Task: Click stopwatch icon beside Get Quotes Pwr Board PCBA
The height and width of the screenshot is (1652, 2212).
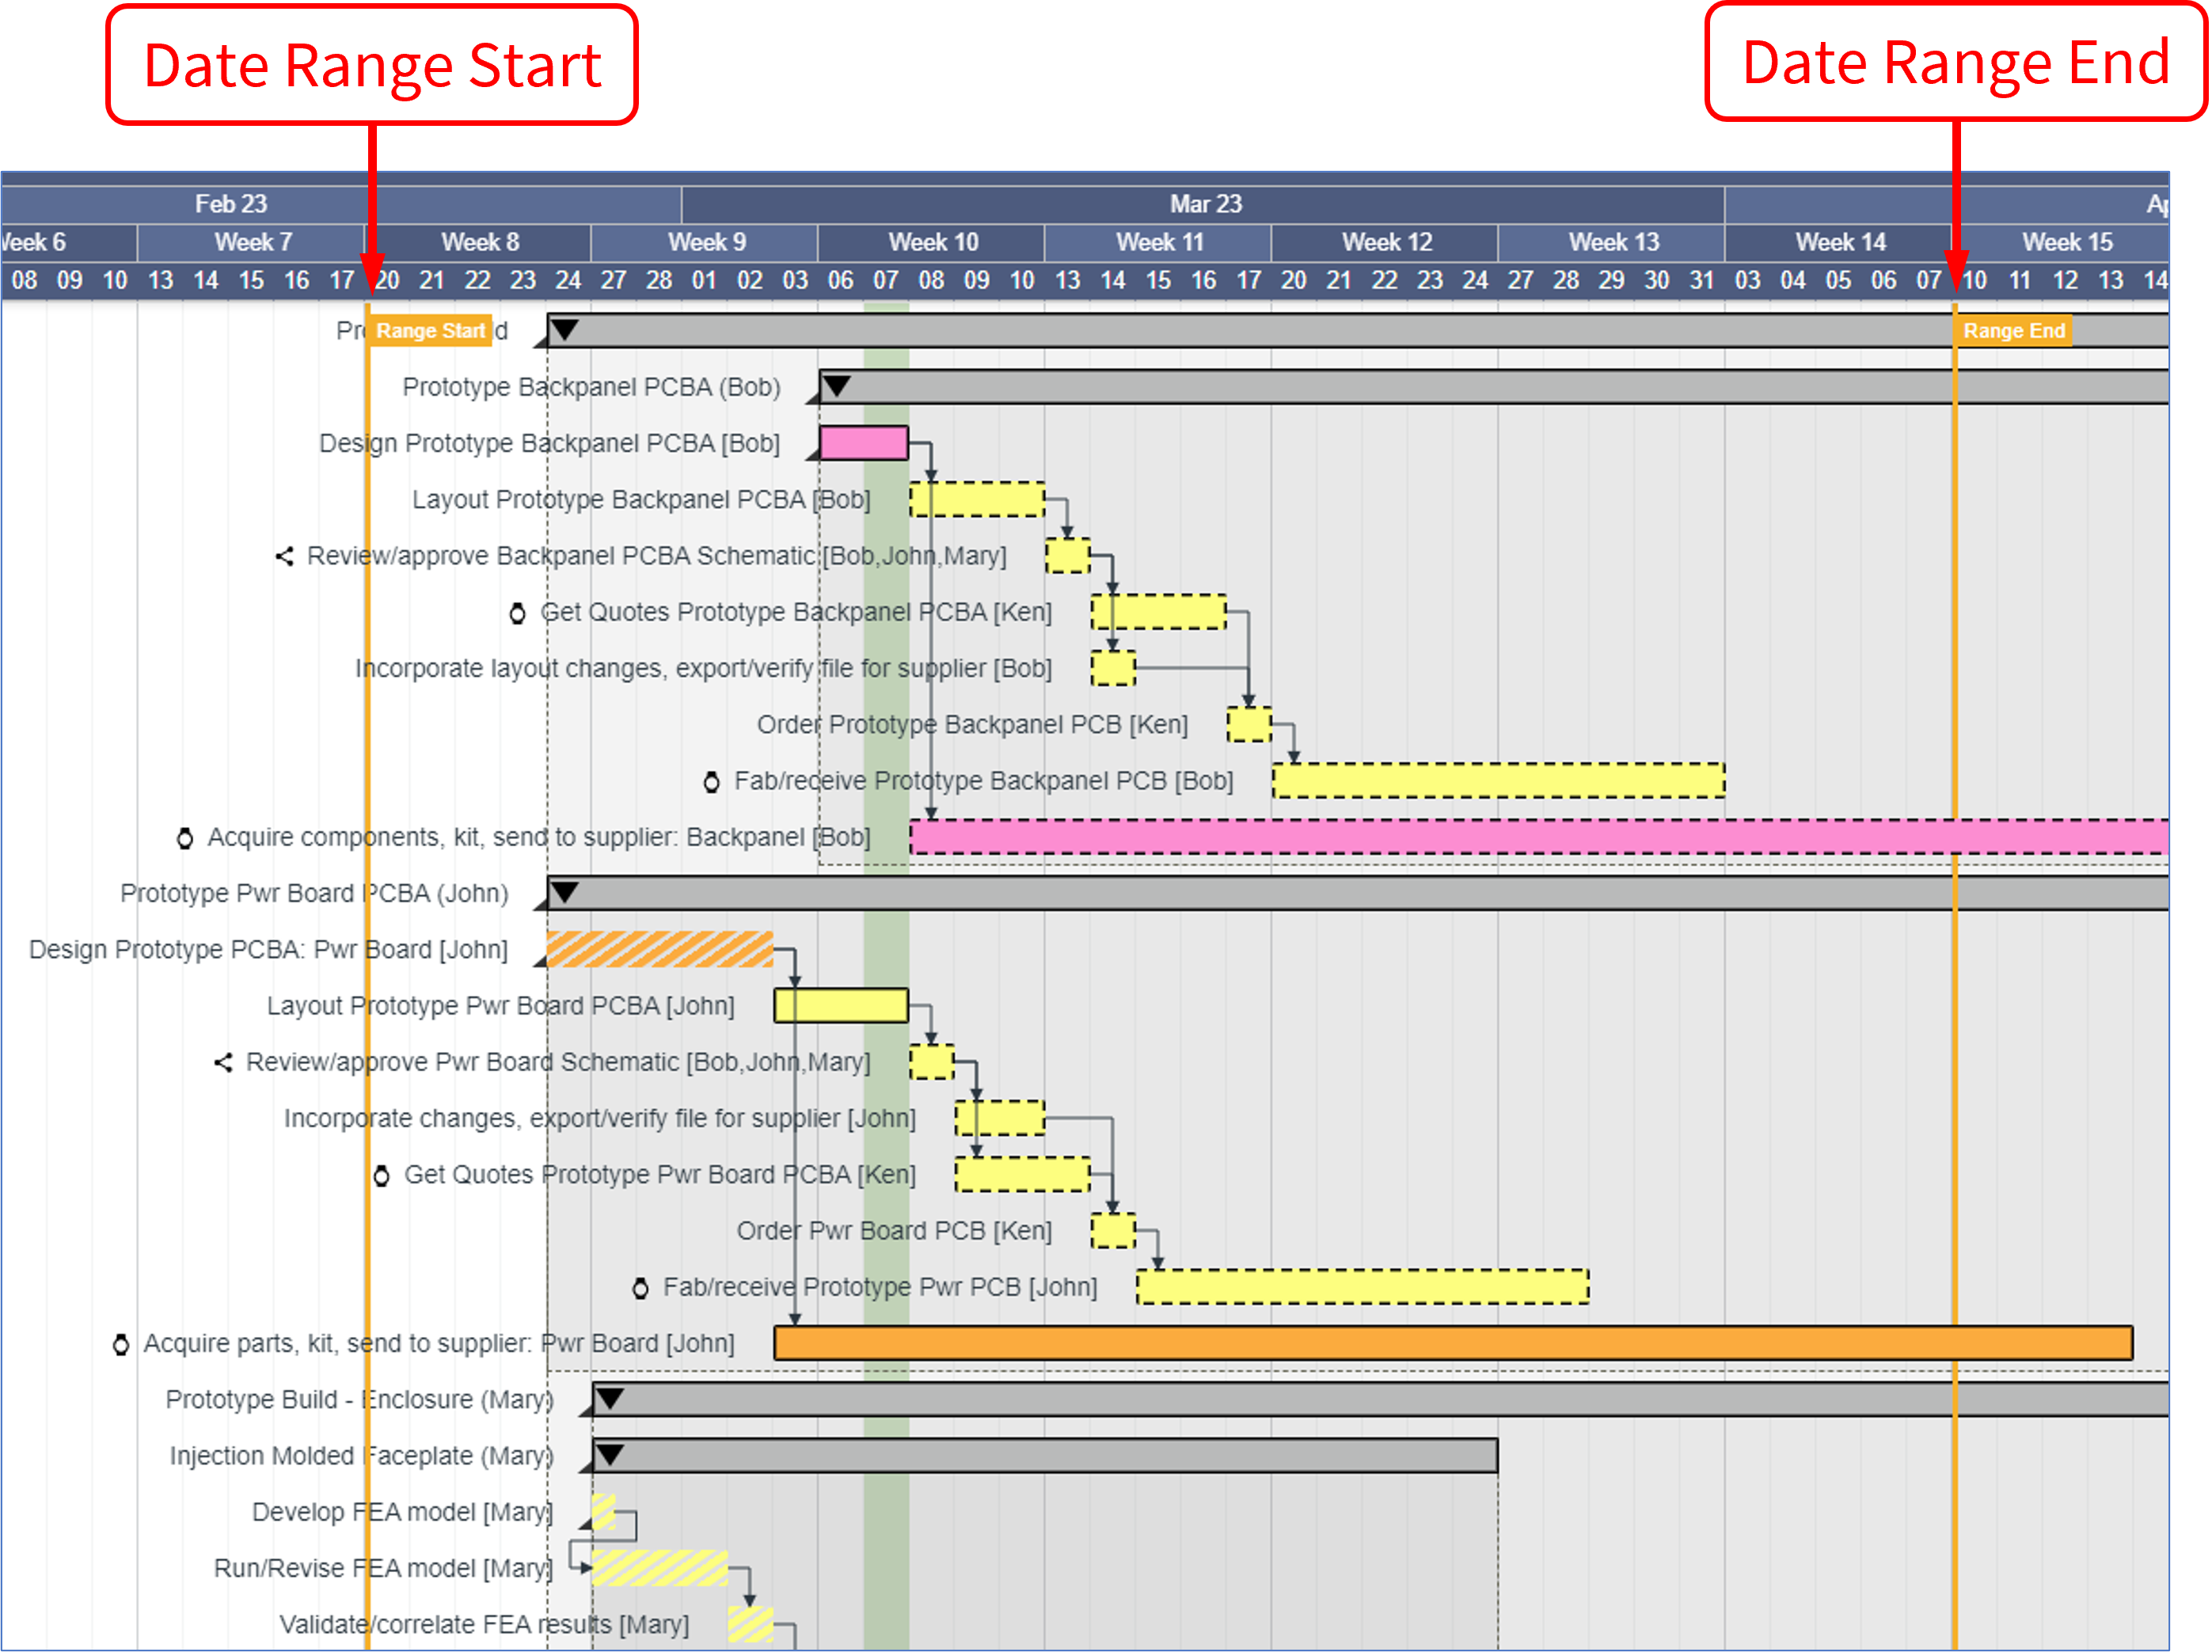Action: (381, 1176)
